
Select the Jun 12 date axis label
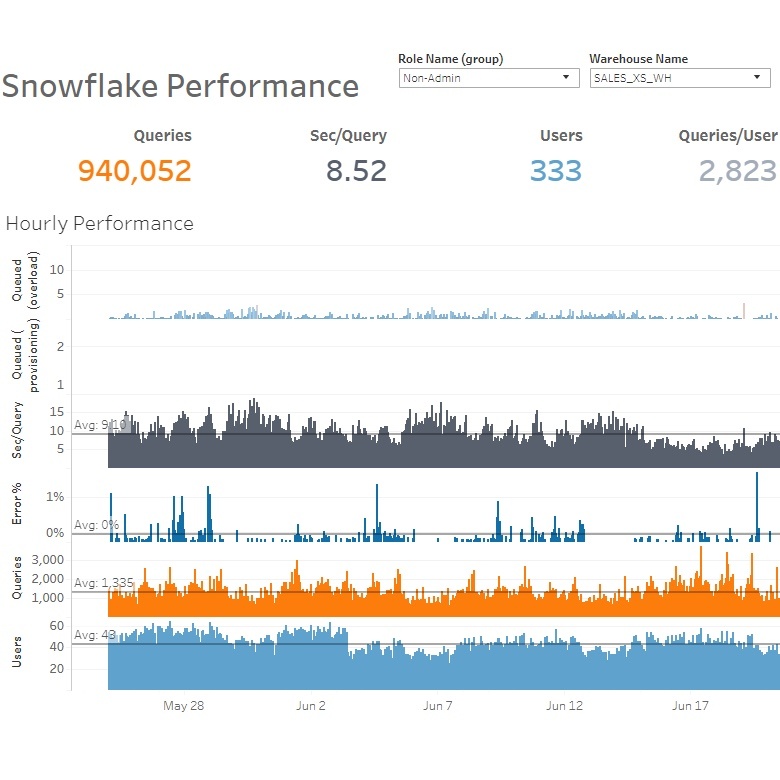point(564,706)
